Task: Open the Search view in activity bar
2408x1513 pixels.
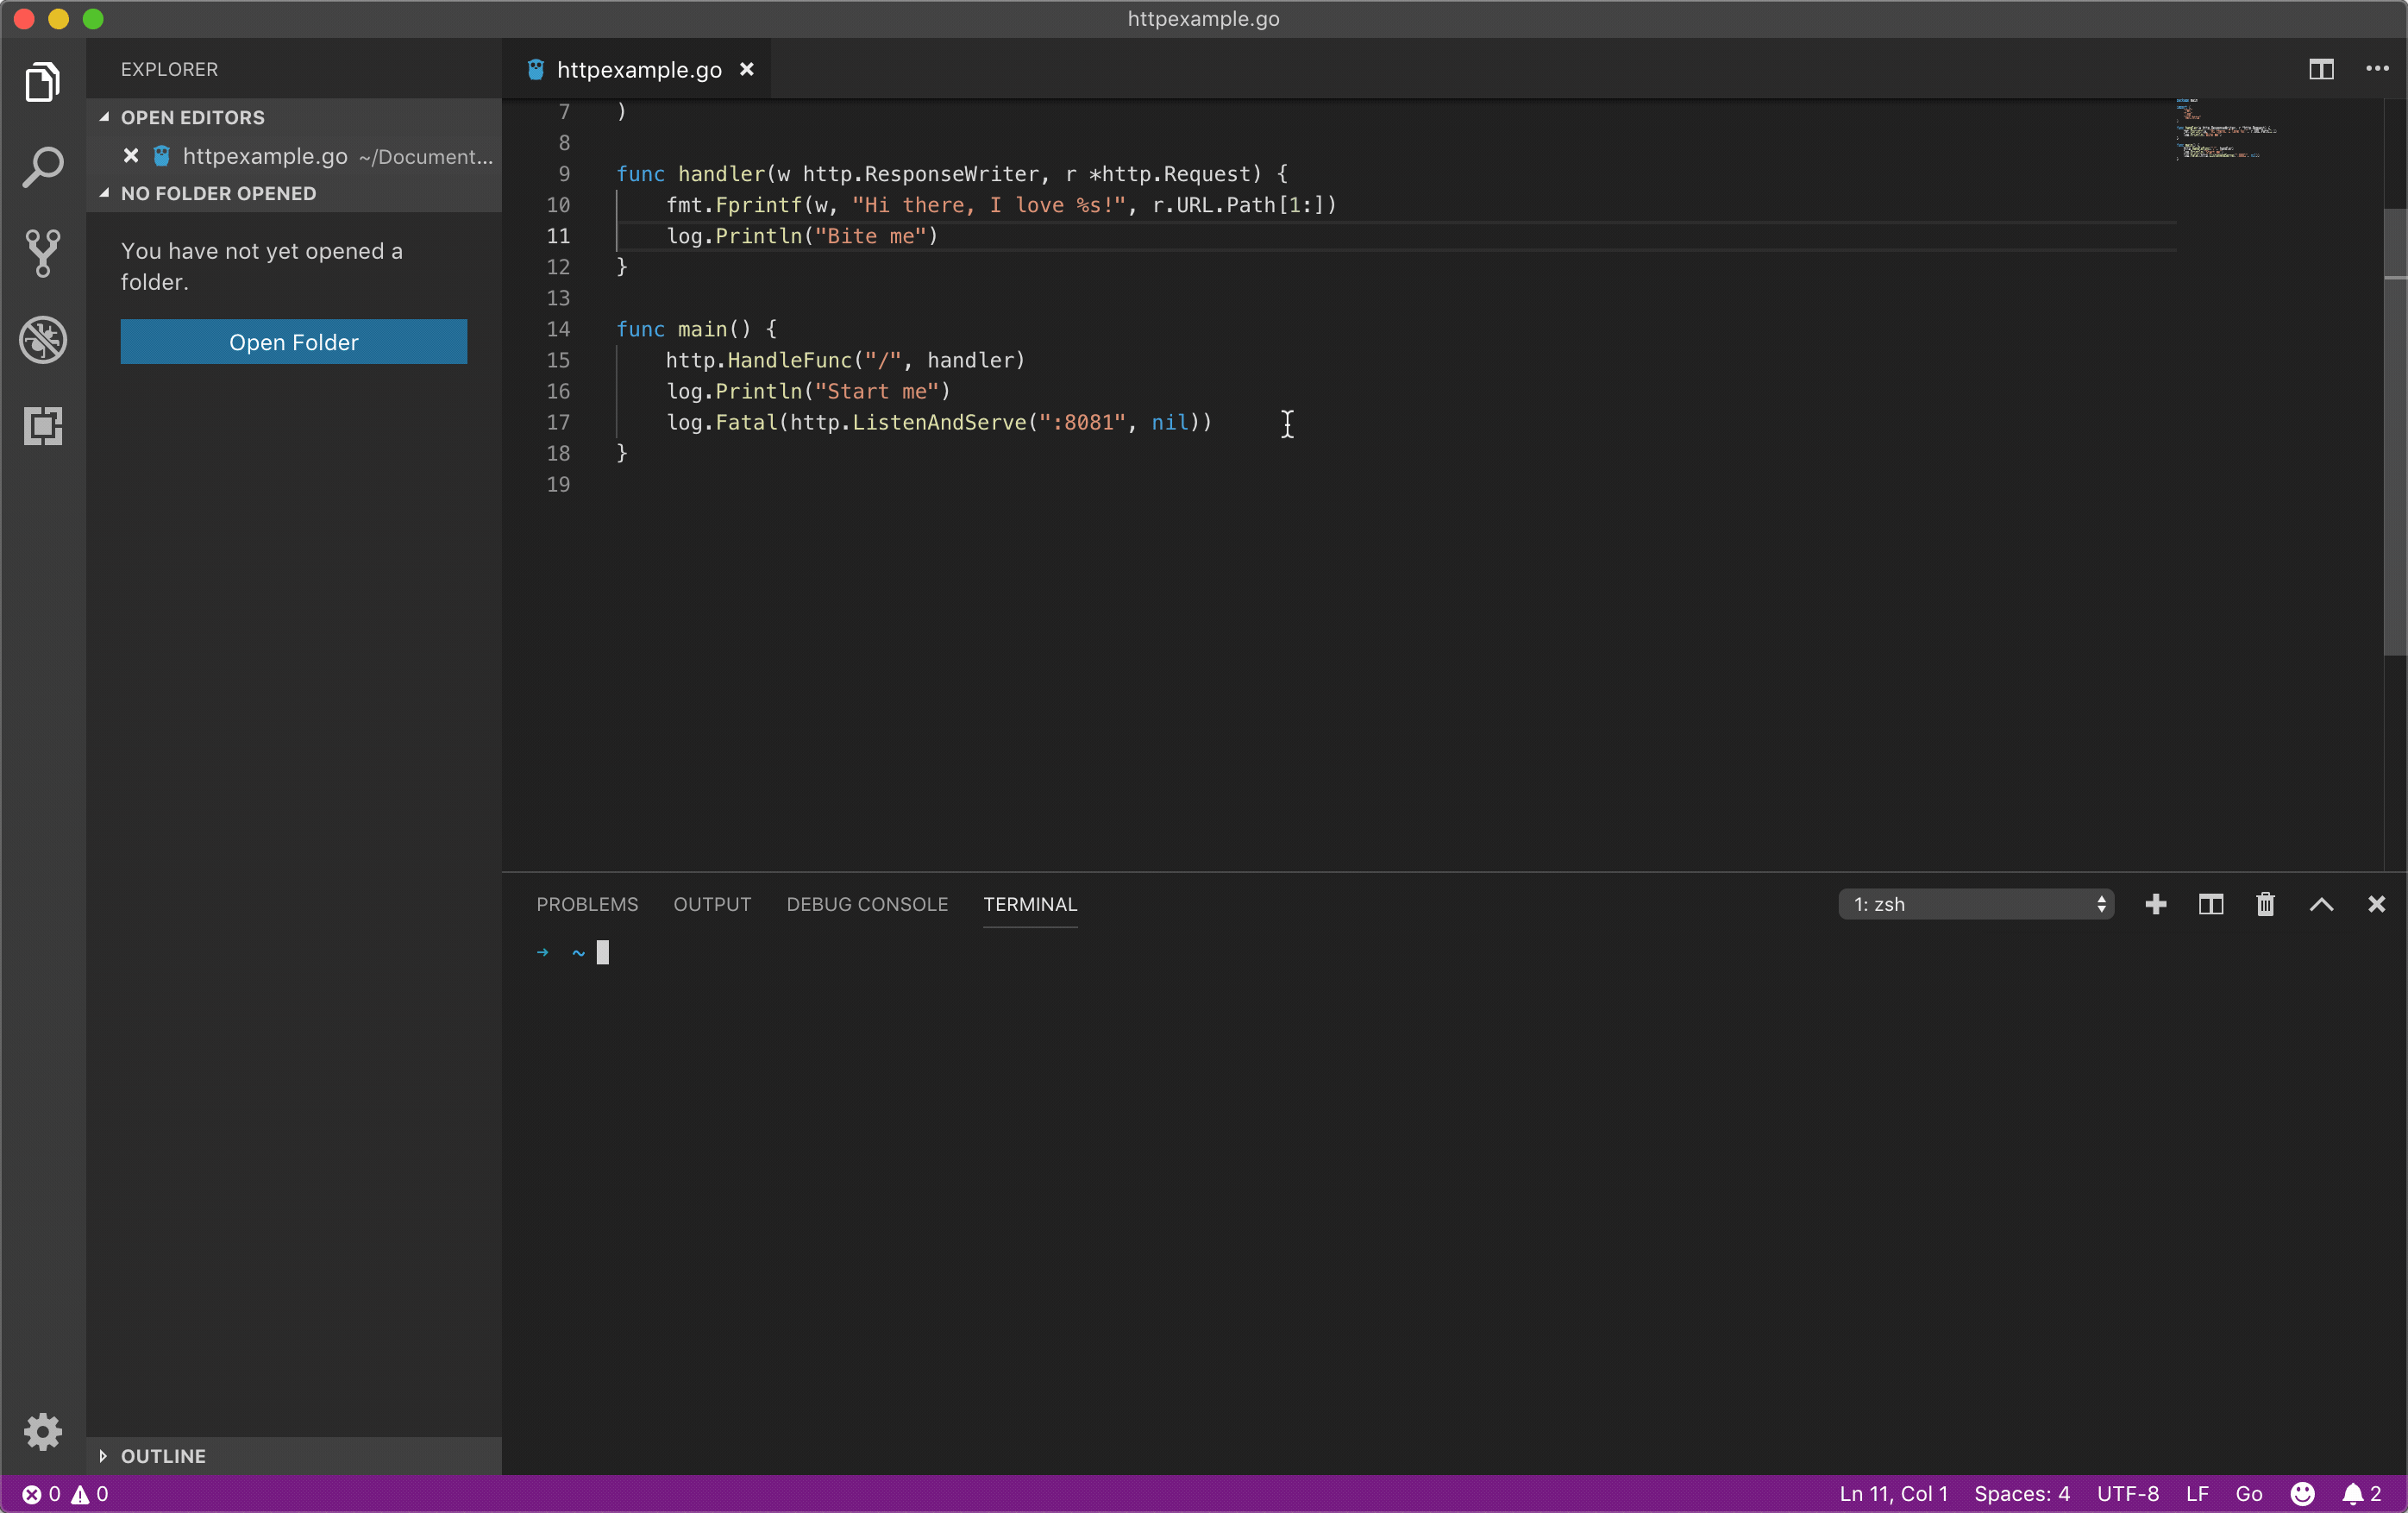Action: click(43, 167)
